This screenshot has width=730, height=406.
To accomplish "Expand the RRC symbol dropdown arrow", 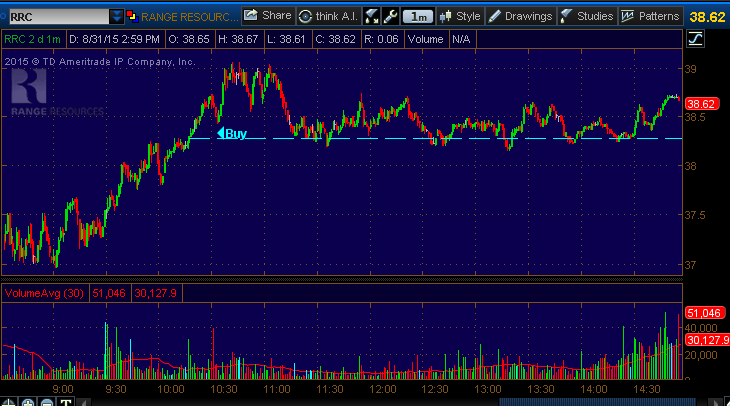I will pos(116,16).
